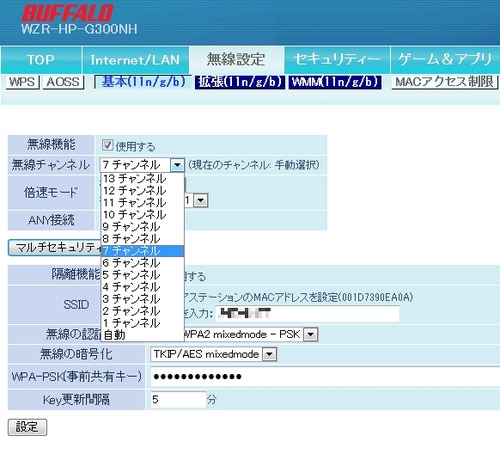Click the 現在のチャンネル: 手動選択 text
The image size is (500, 454).
click(x=254, y=165)
